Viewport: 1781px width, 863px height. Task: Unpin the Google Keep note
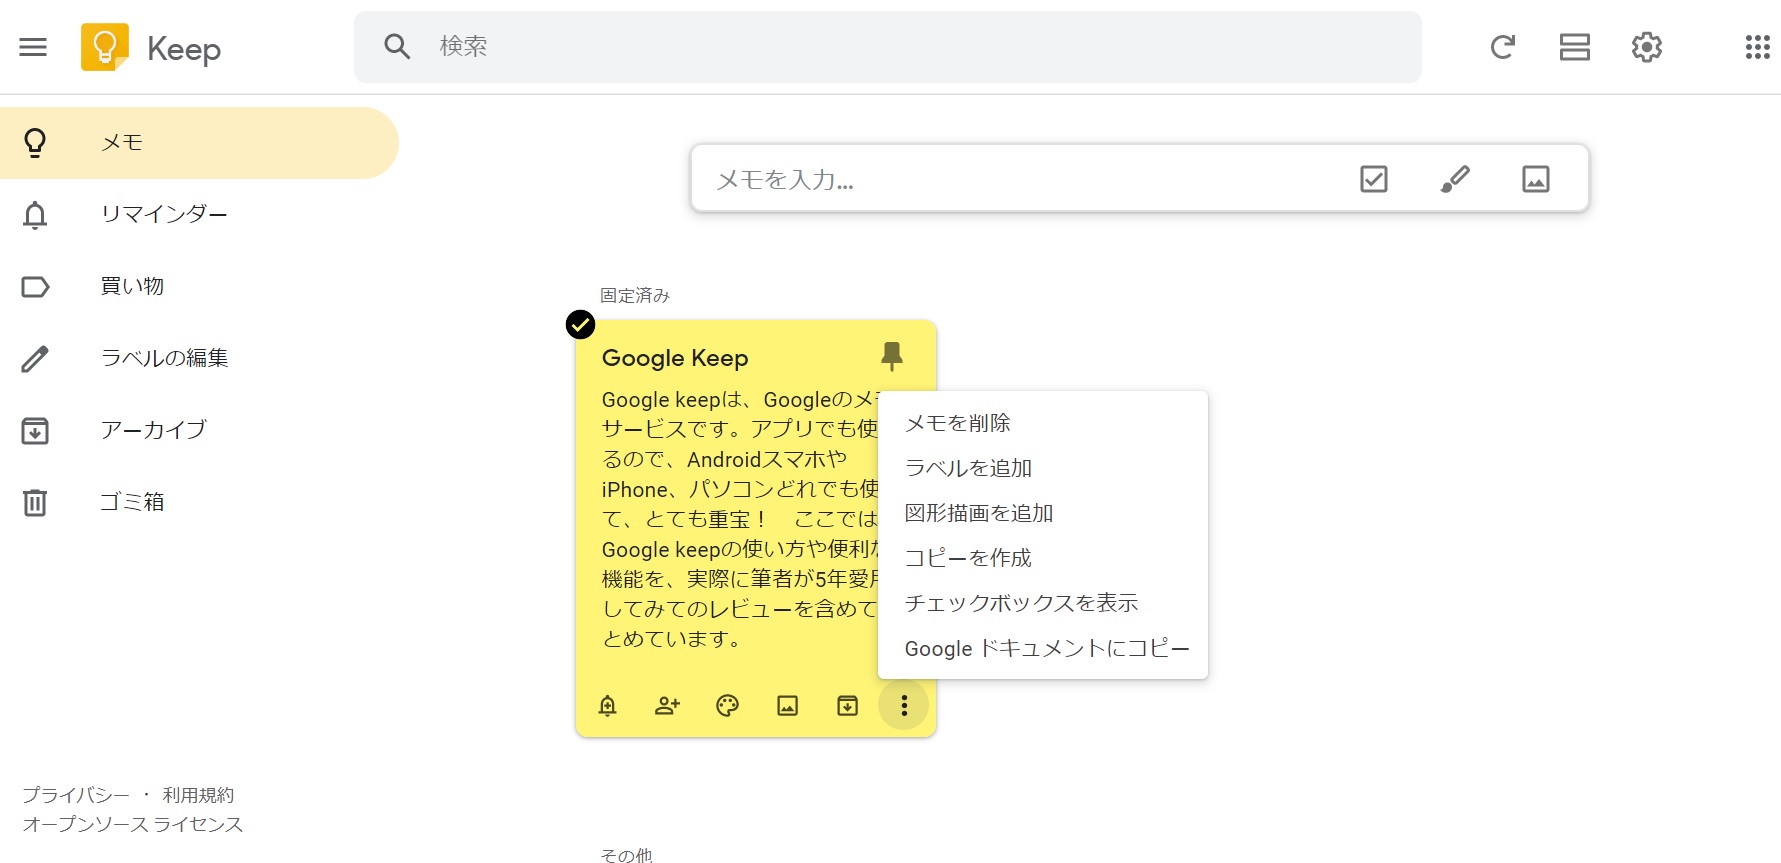point(892,356)
